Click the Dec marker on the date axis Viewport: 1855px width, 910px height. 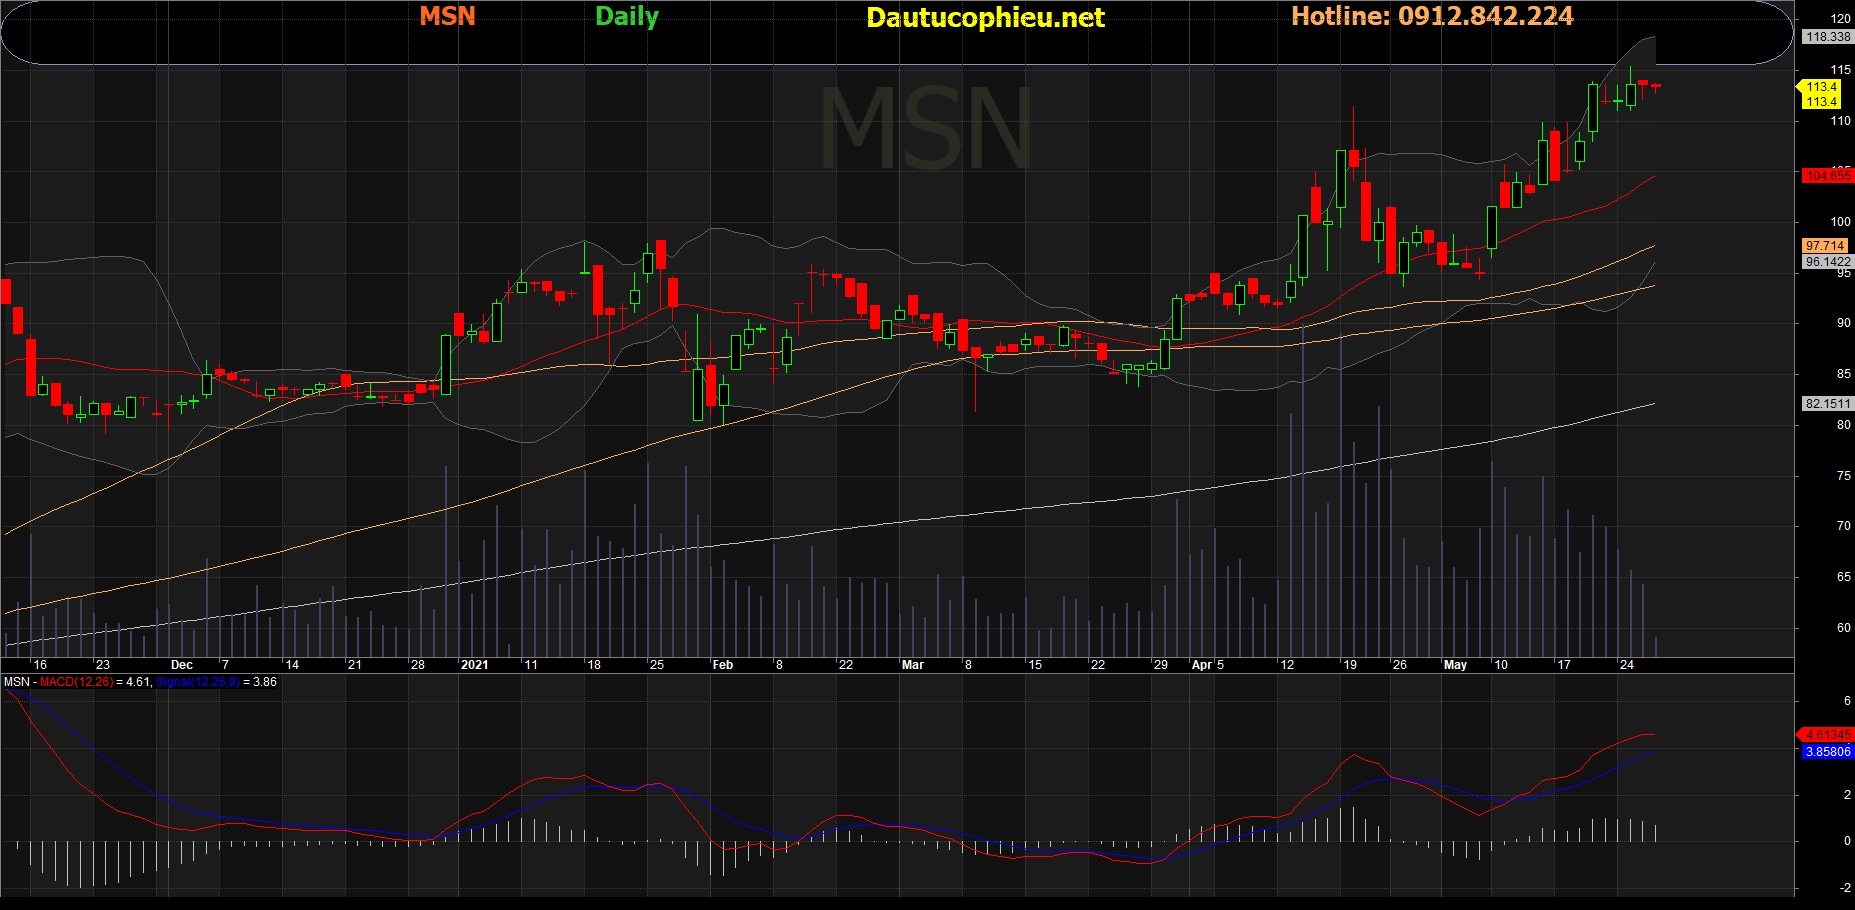(x=182, y=665)
